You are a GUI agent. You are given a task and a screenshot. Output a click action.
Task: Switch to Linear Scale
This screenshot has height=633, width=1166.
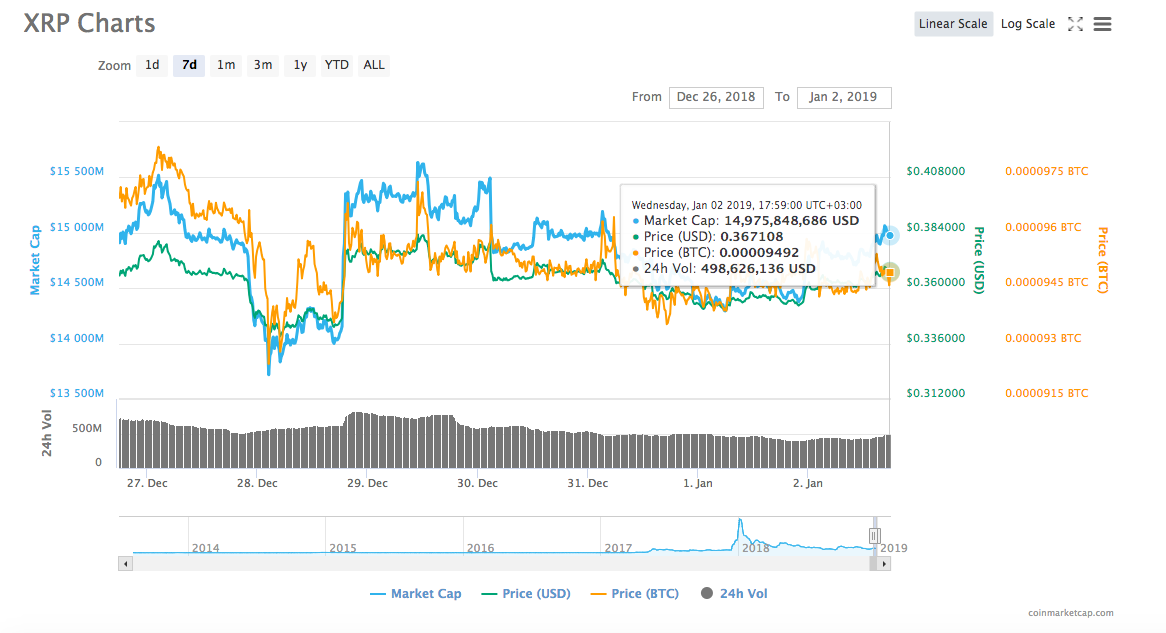tap(953, 24)
